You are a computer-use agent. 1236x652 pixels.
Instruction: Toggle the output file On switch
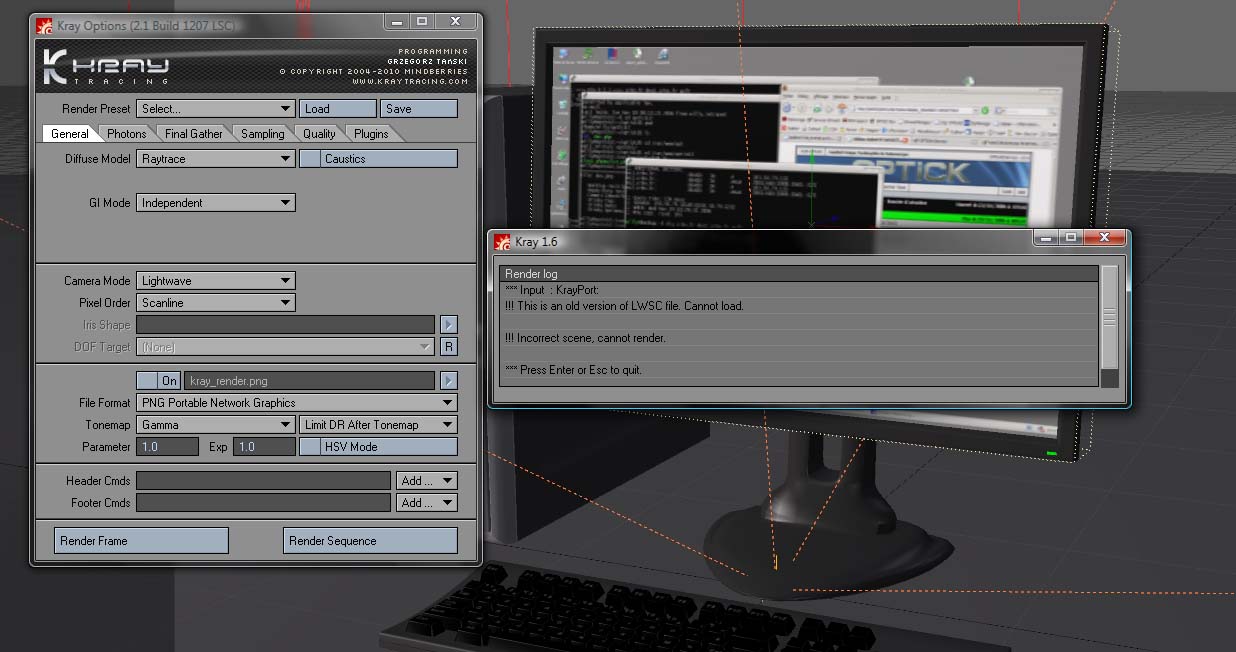tap(158, 381)
